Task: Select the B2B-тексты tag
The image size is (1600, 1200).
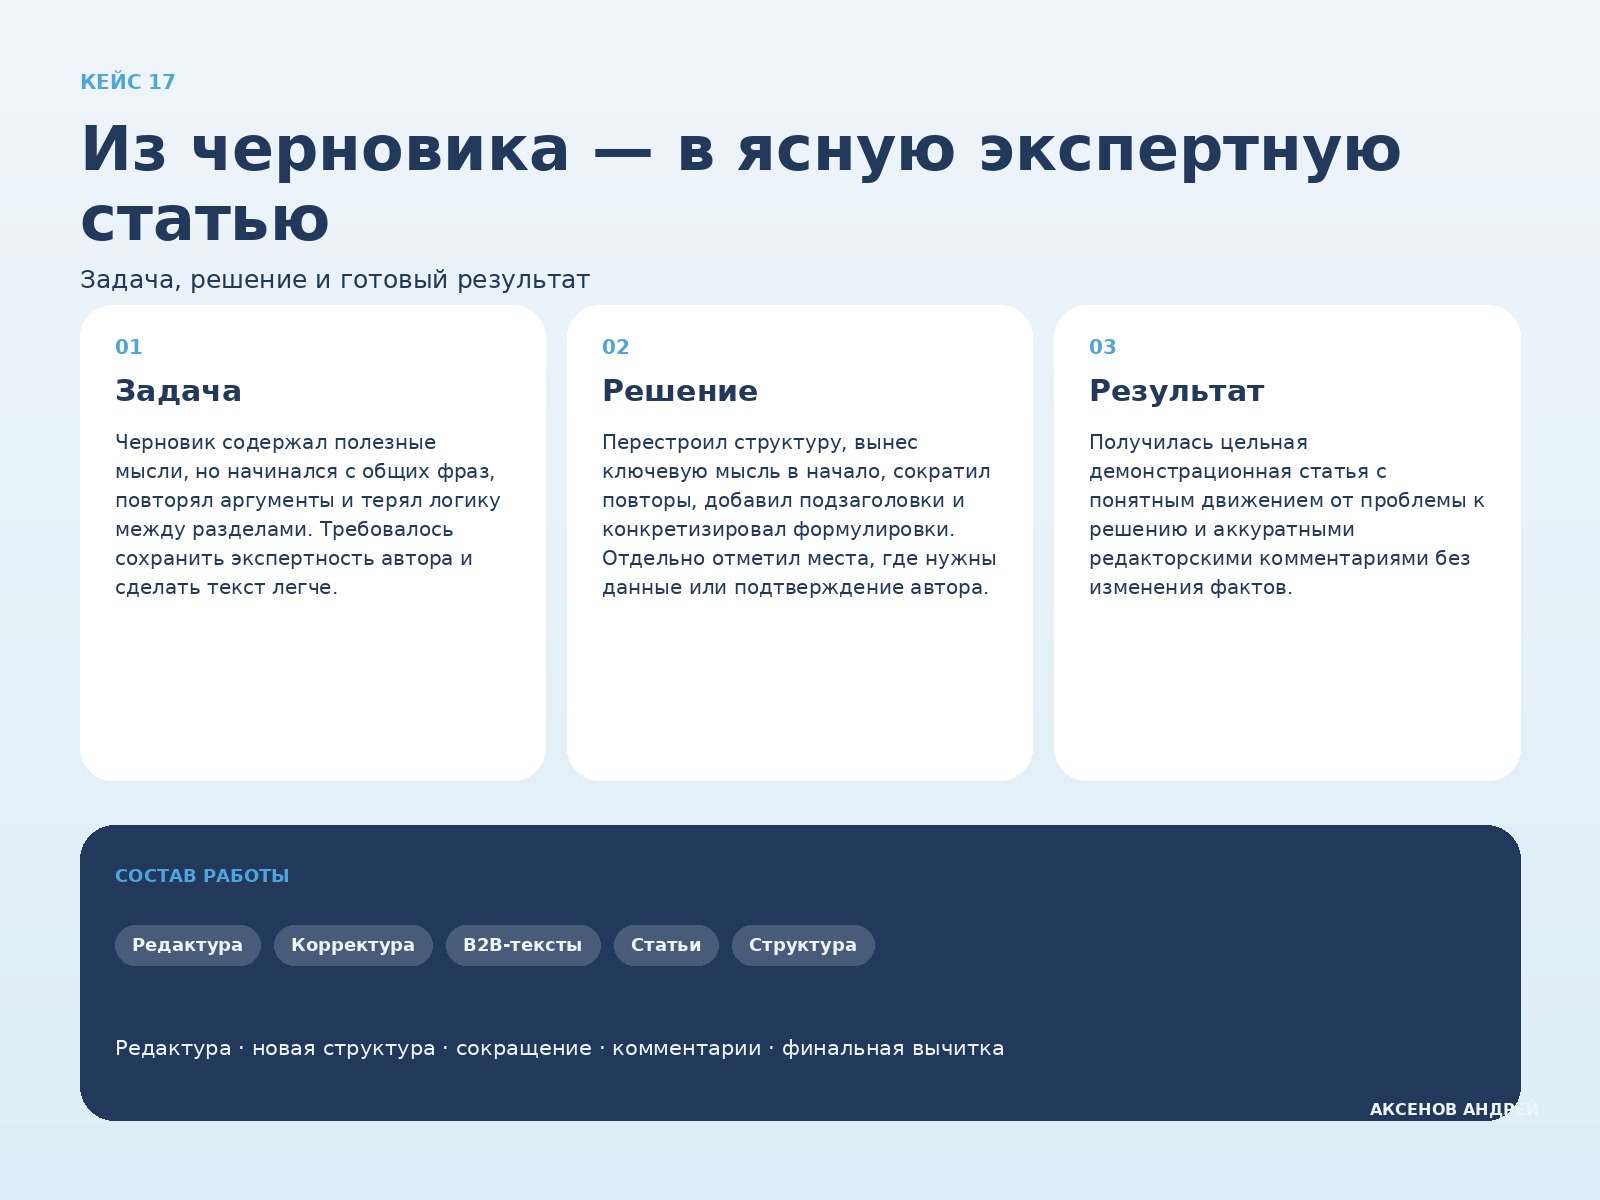Action: pos(523,945)
